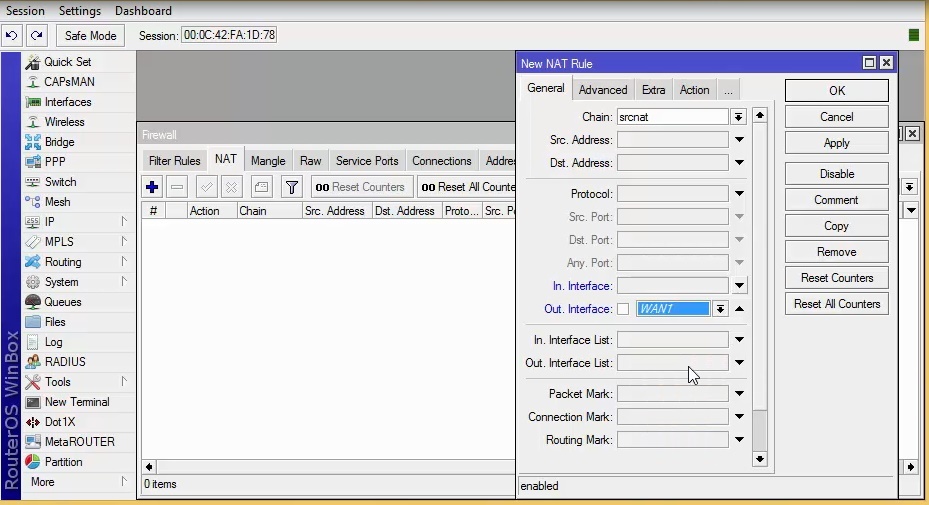This screenshot has width=929, height=505.
Task: Open the Mangle tab in Firewall
Action: click(x=268, y=161)
